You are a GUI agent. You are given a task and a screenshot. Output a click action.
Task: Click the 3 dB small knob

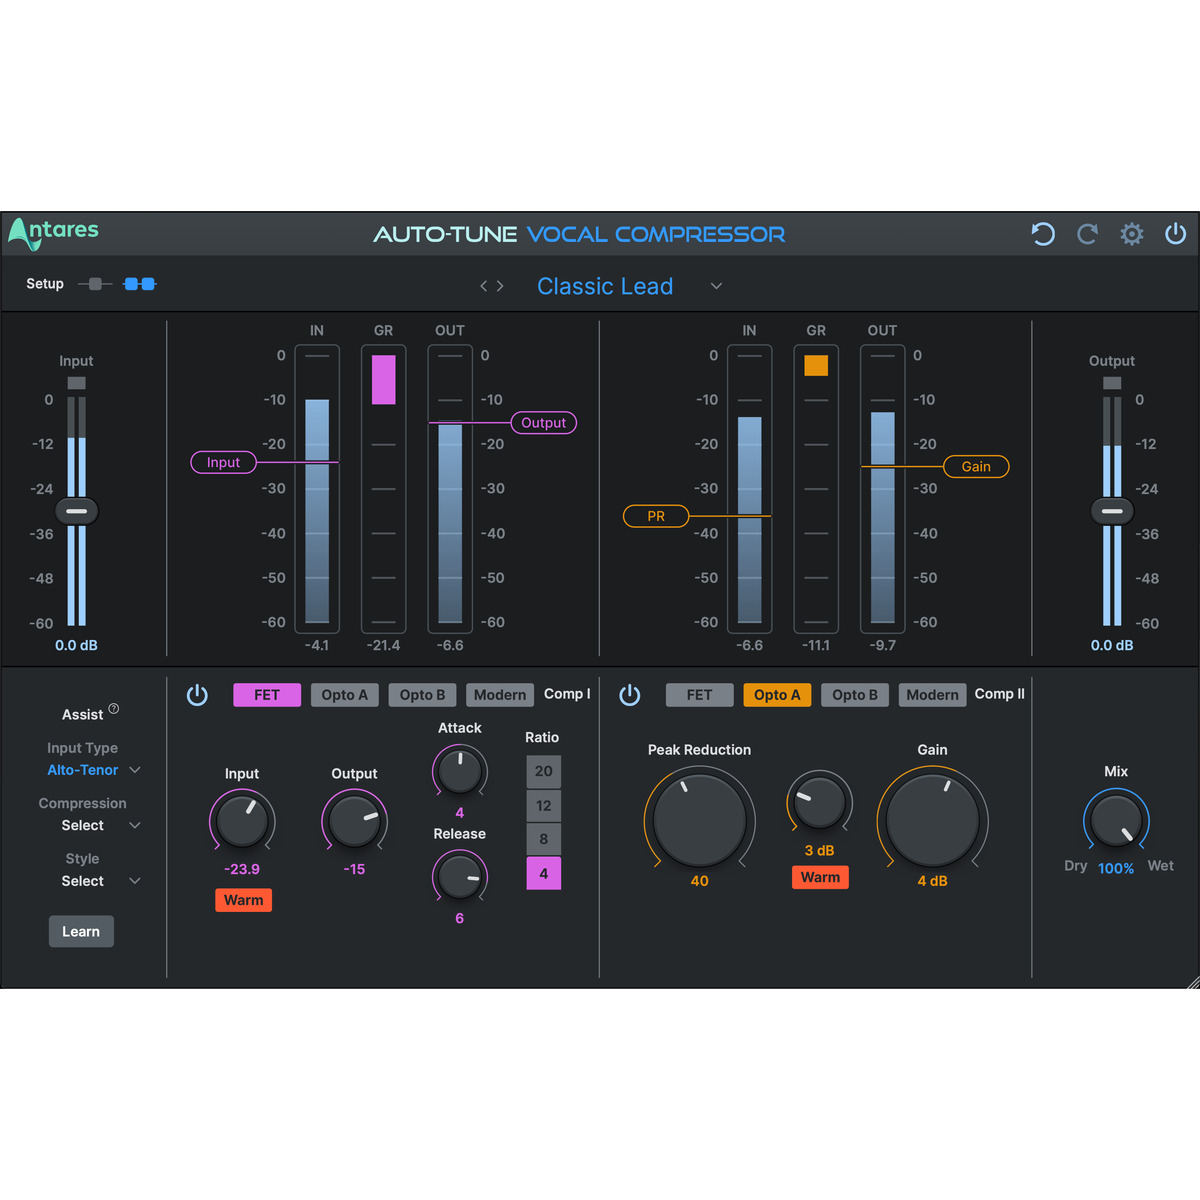tap(820, 803)
